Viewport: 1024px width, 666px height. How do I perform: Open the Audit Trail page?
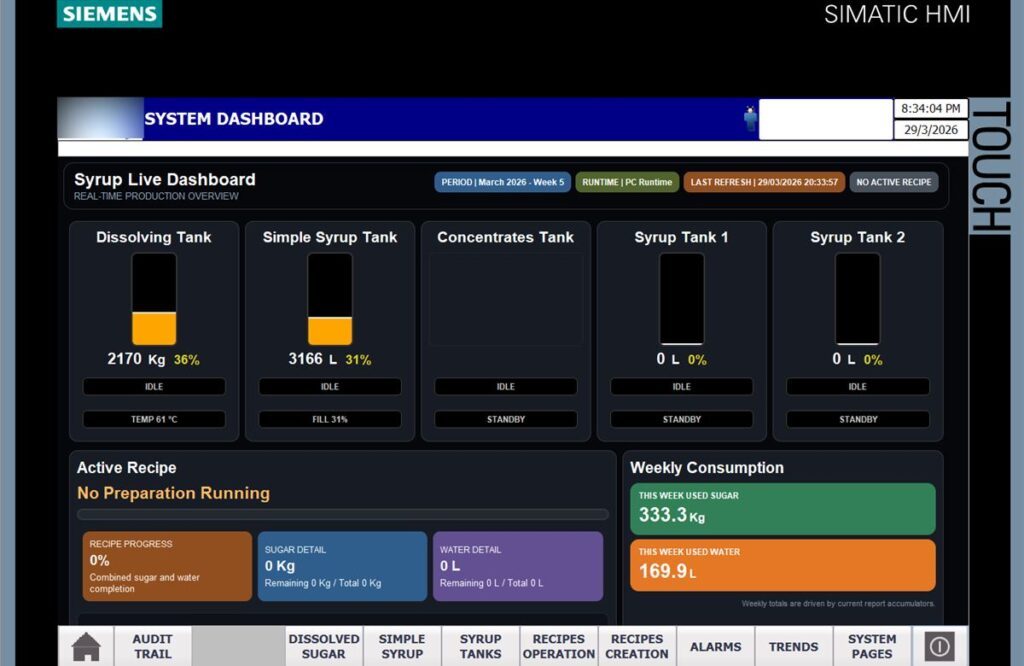tap(153, 646)
